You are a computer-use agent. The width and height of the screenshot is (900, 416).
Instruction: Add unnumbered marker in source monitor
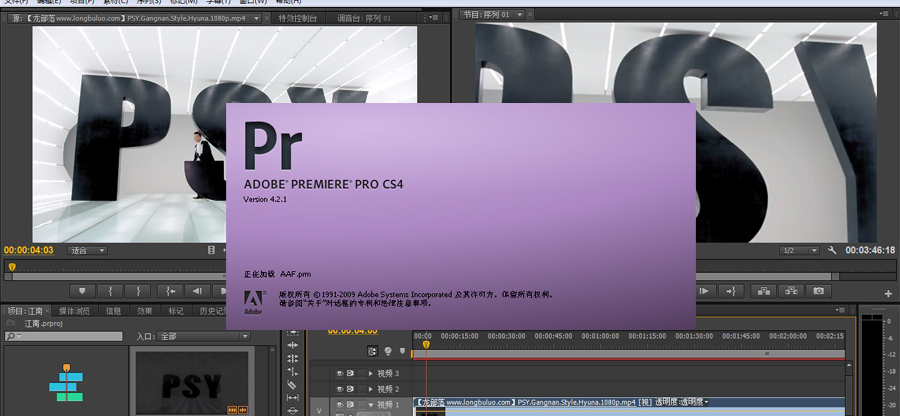82,291
